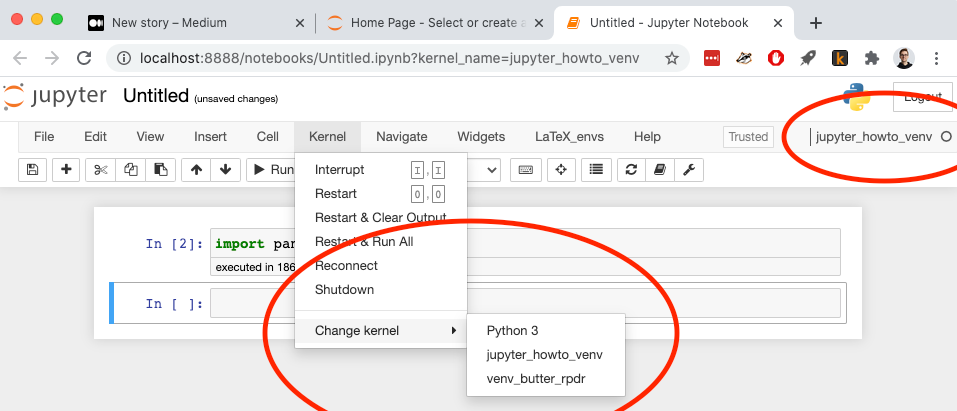
Task: Open a new browser tab with plus
Action: (815, 23)
